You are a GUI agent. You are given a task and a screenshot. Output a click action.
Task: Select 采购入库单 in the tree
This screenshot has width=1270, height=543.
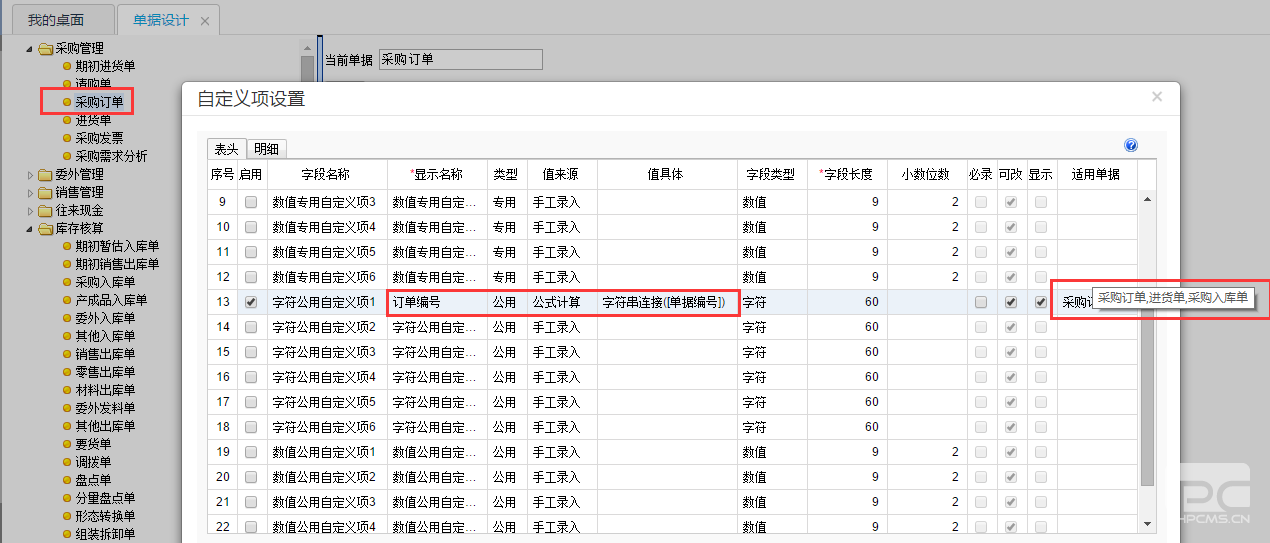pyautogui.click(x=105, y=282)
